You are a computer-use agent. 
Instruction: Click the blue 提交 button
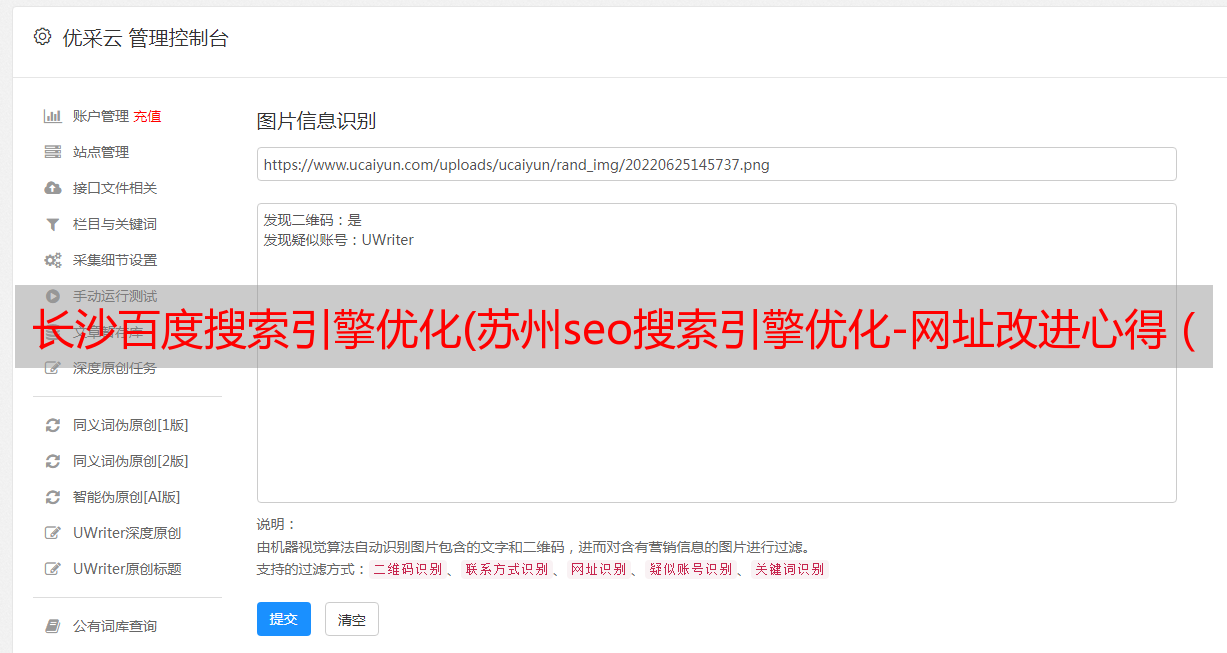284,619
